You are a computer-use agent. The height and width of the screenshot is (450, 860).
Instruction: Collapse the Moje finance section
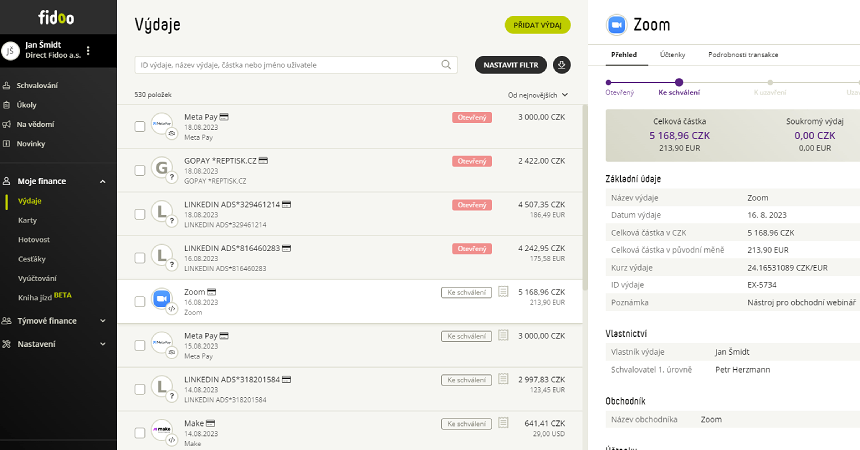click(103, 181)
